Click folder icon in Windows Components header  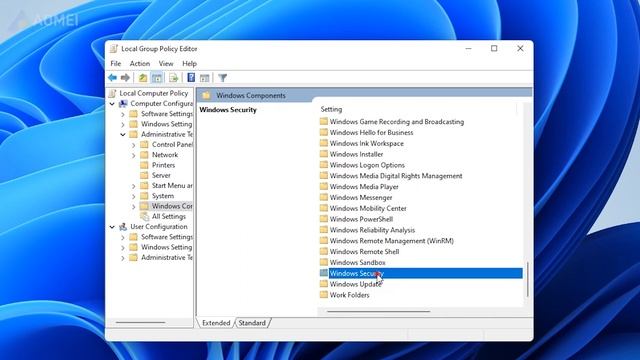[x=207, y=95]
